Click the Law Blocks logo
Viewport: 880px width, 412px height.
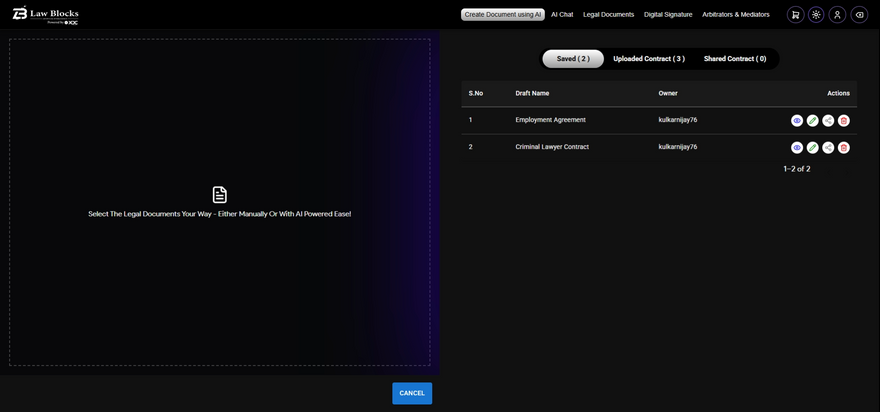click(x=46, y=15)
